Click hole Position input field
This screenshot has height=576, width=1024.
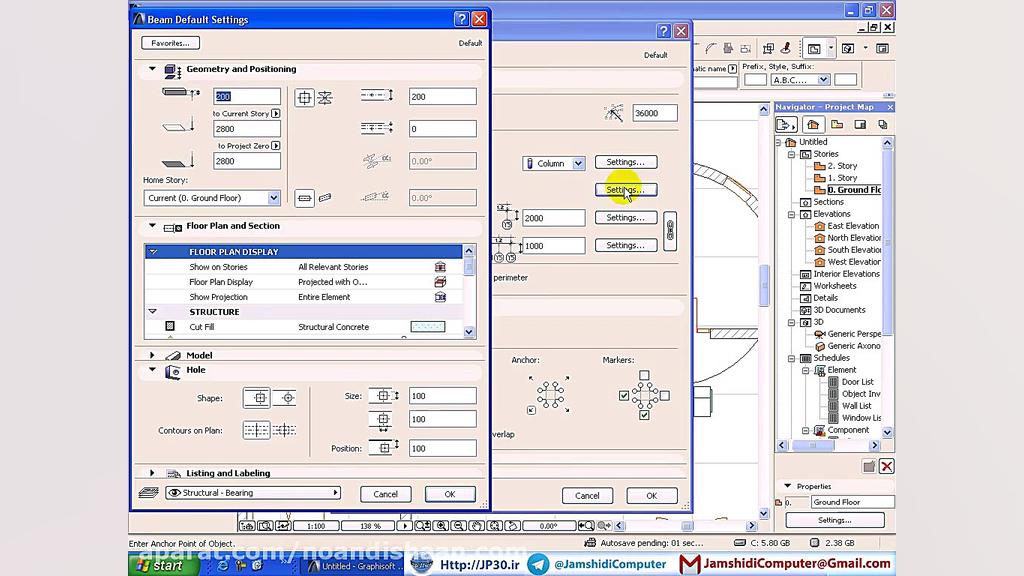click(x=442, y=449)
